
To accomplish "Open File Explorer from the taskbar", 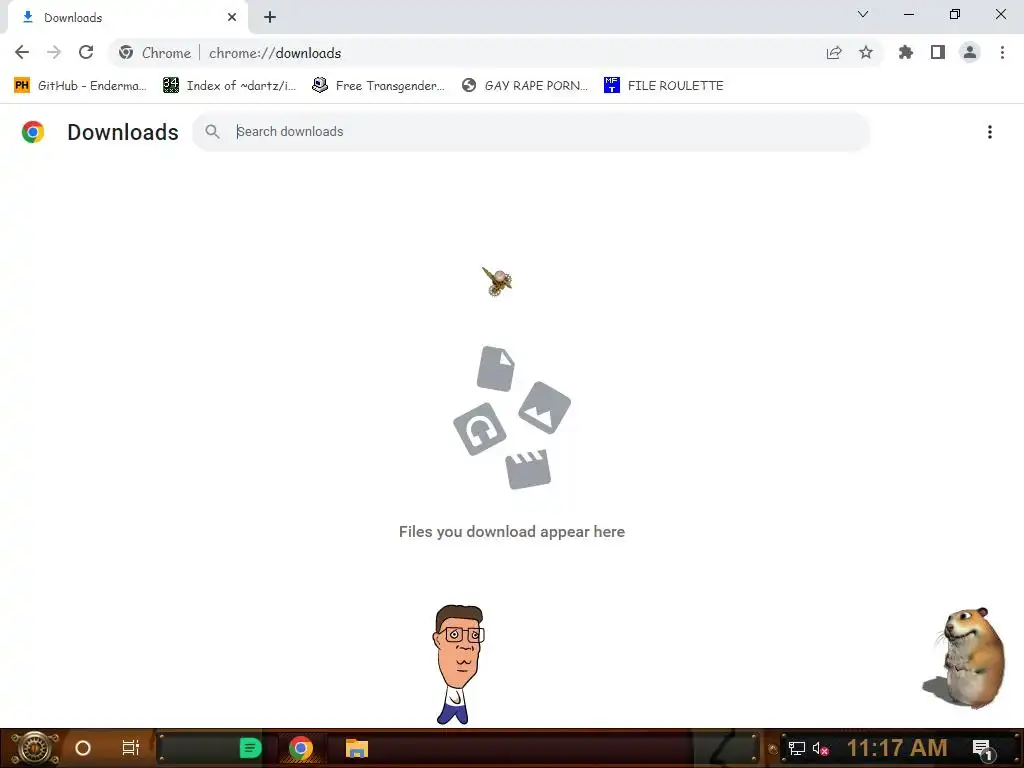I will click(357, 748).
